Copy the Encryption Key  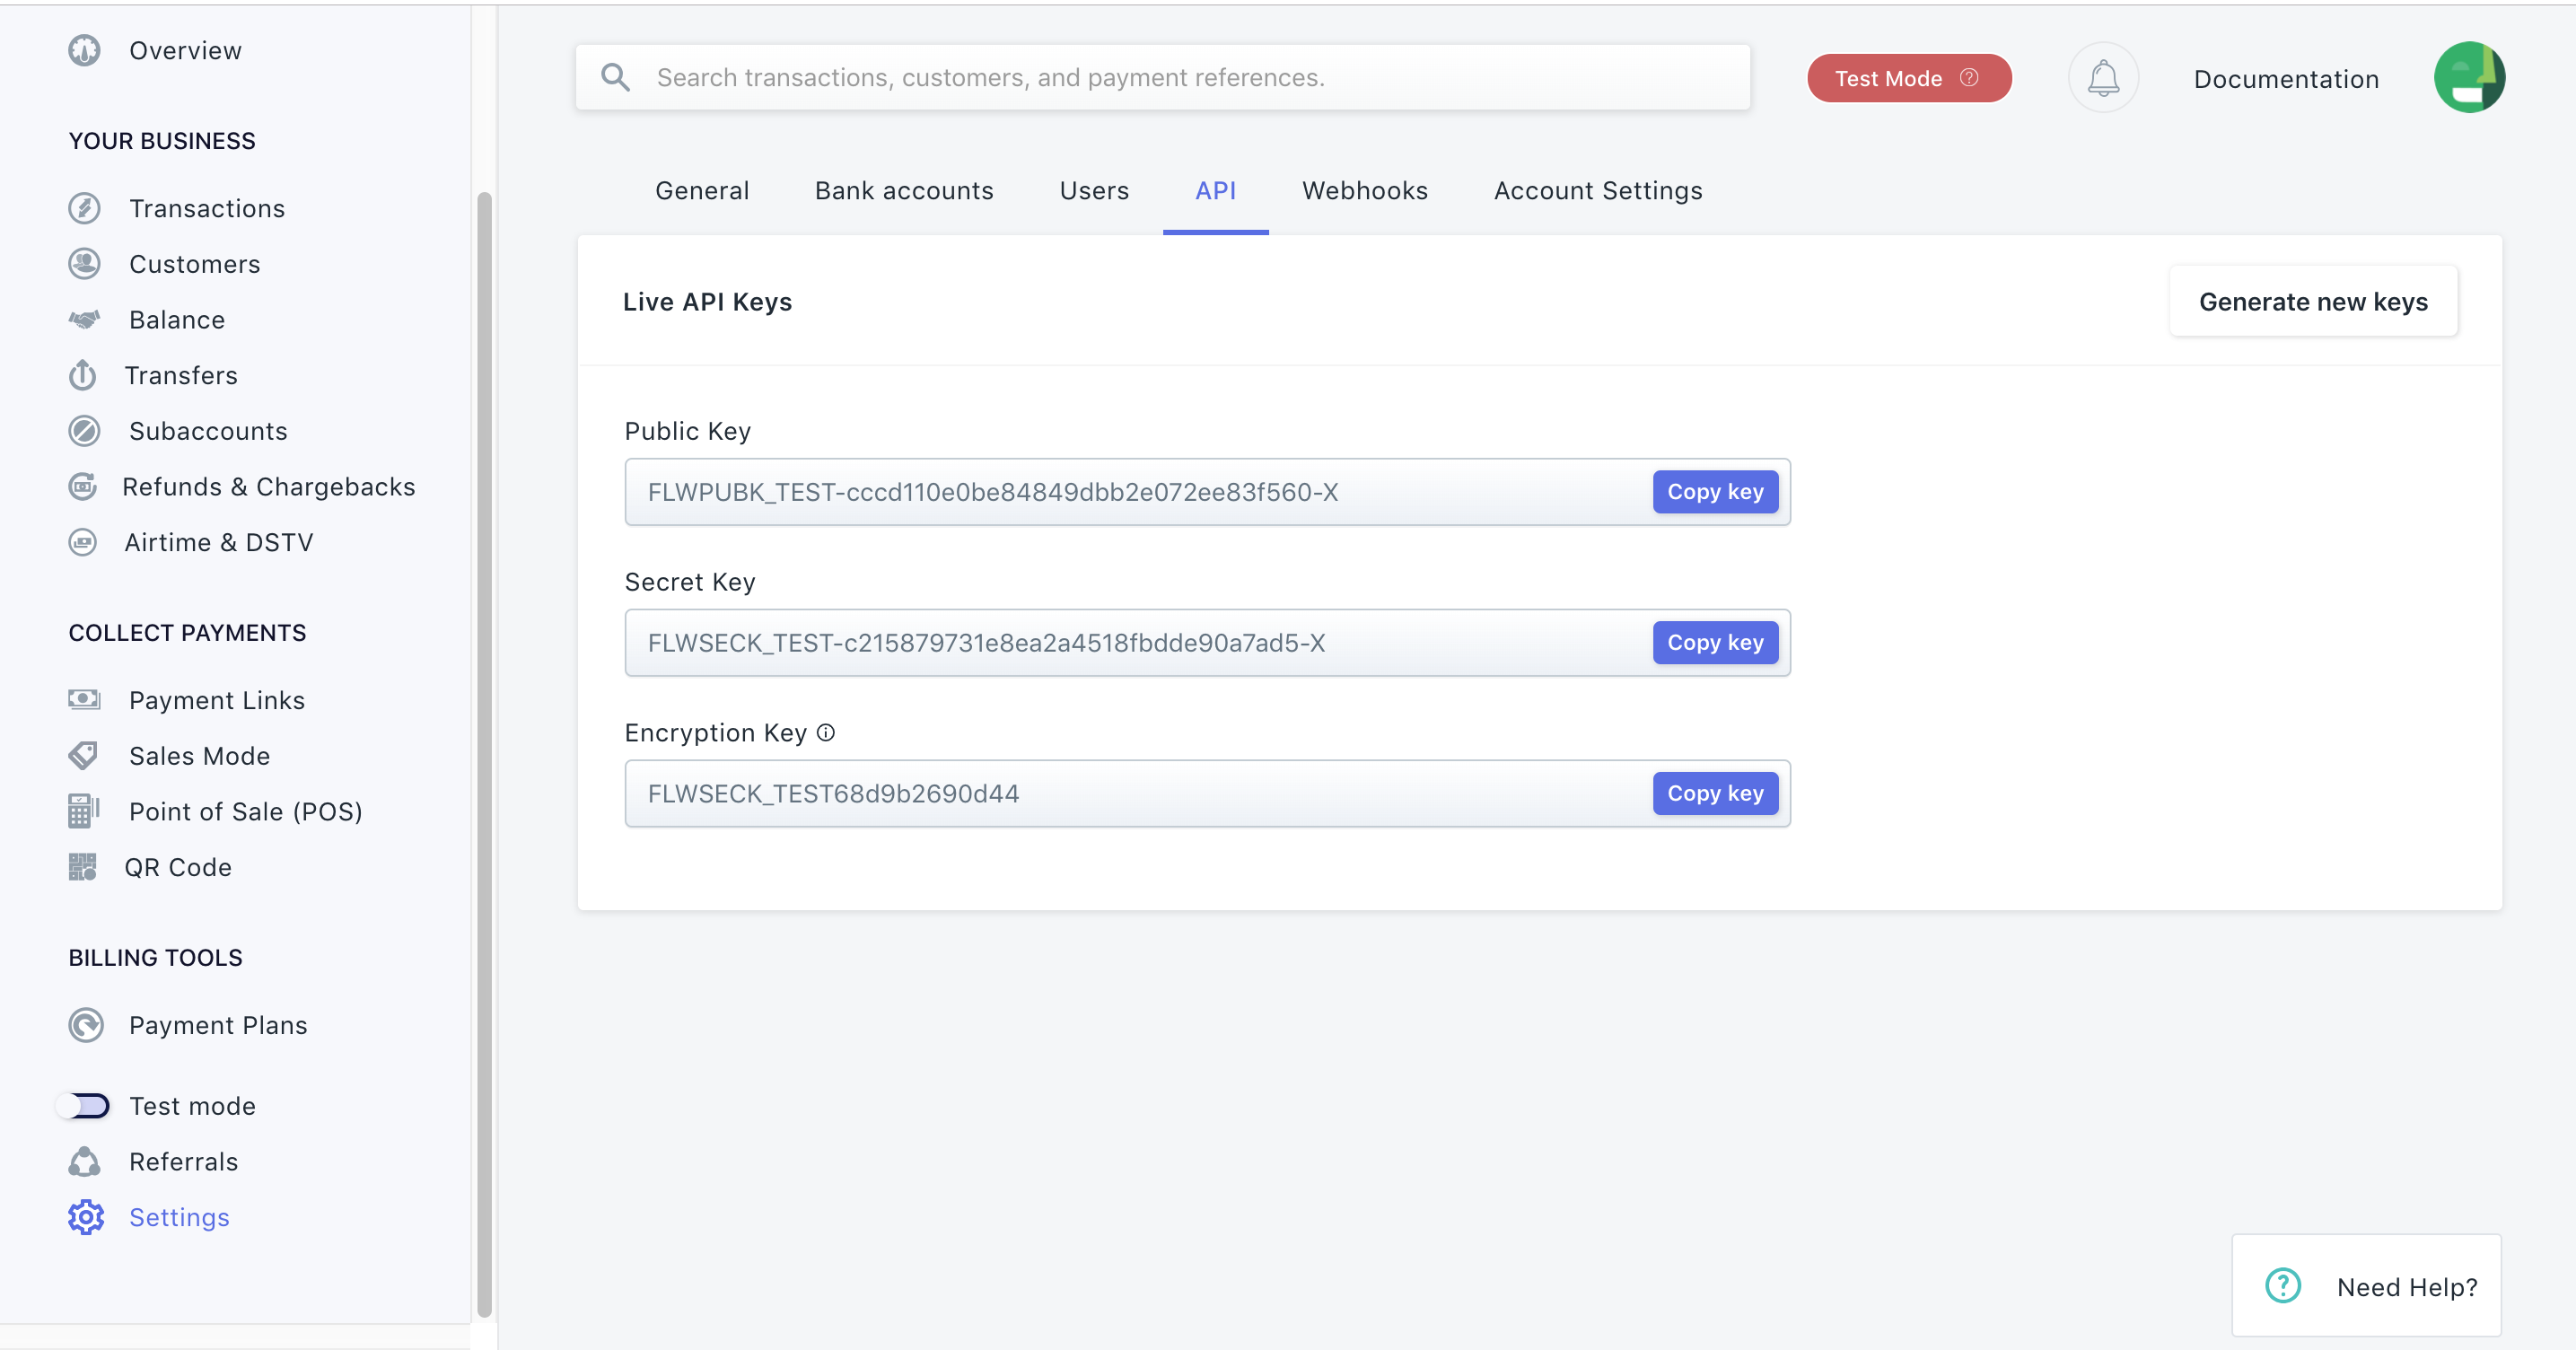(x=1715, y=794)
